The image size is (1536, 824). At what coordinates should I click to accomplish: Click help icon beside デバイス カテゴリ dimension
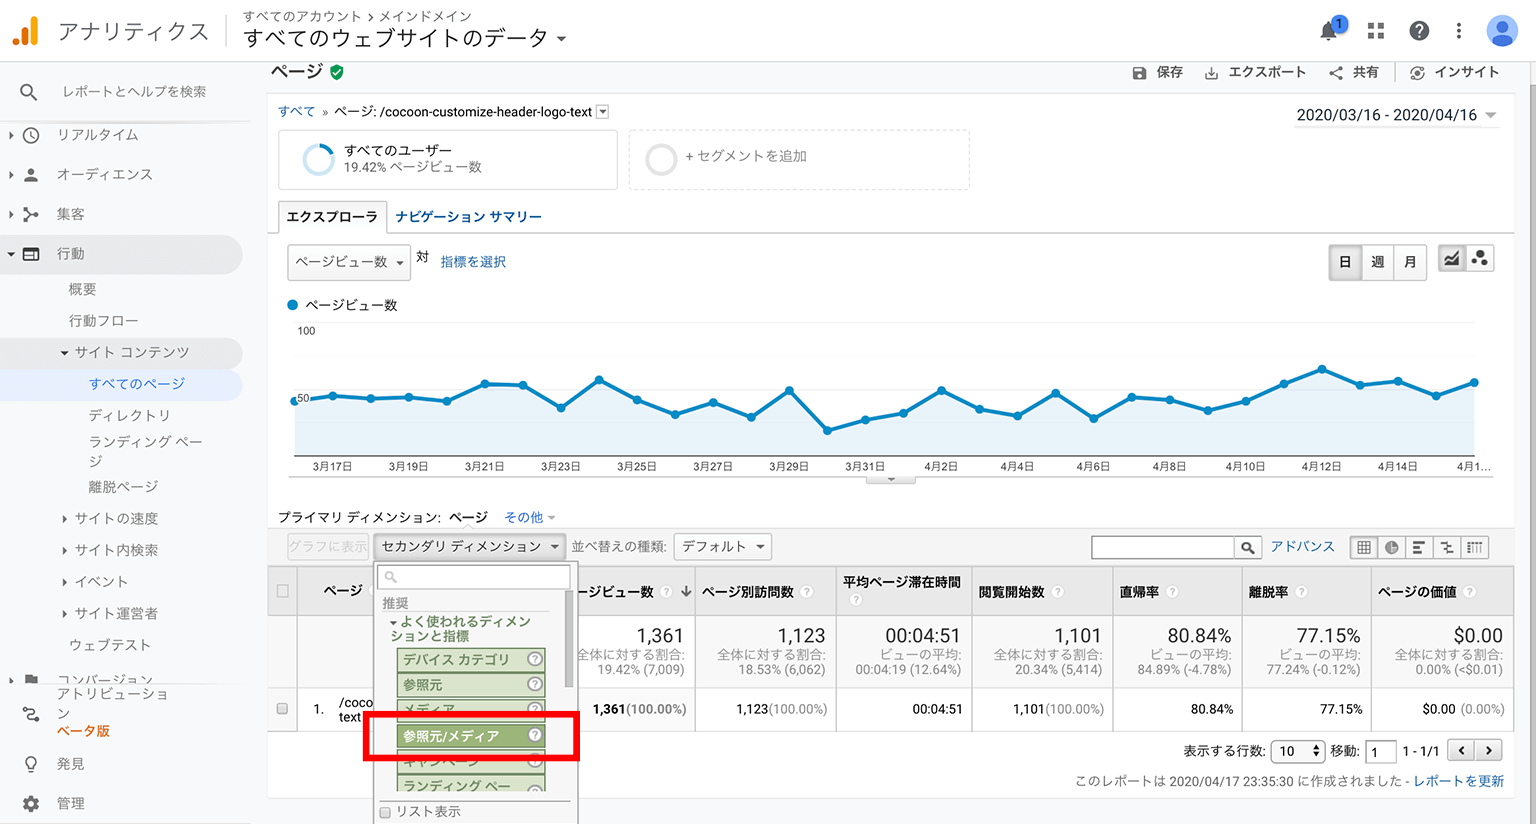tap(535, 659)
